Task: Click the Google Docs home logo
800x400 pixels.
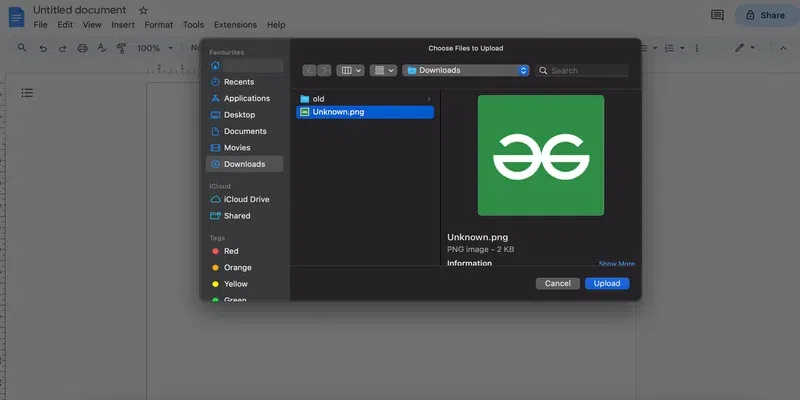Action: tap(16, 17)
